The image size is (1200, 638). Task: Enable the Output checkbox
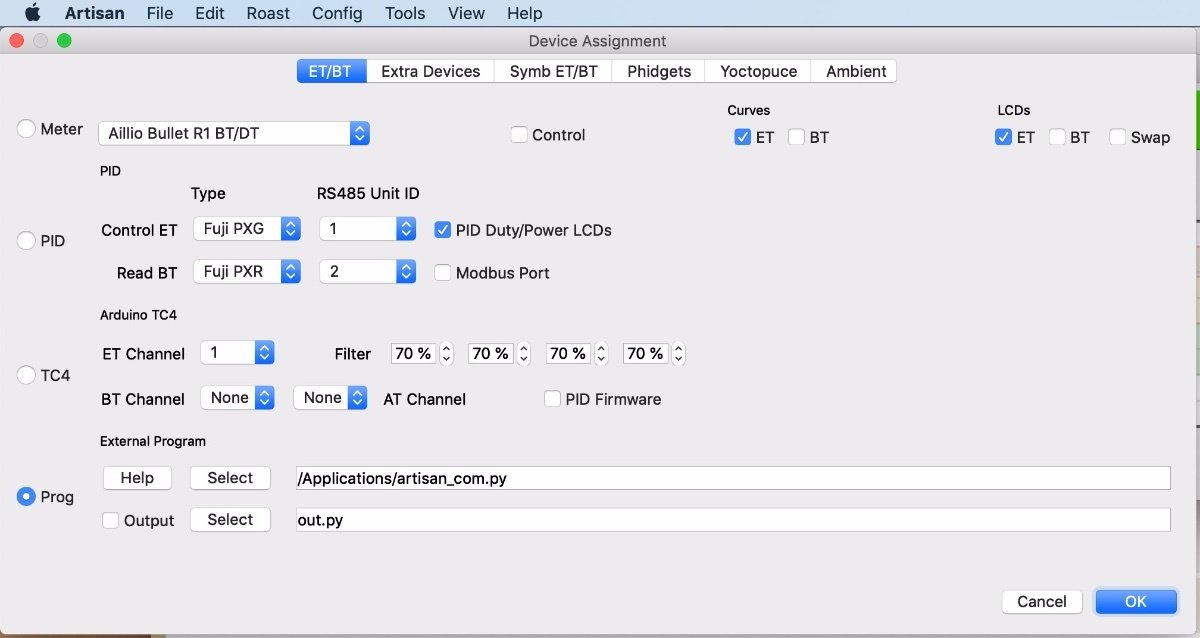coord(111,520)
